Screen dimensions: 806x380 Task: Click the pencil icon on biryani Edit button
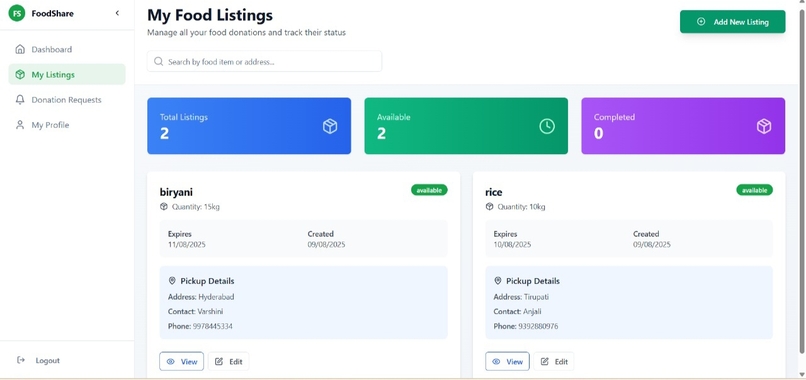[219, 361]
